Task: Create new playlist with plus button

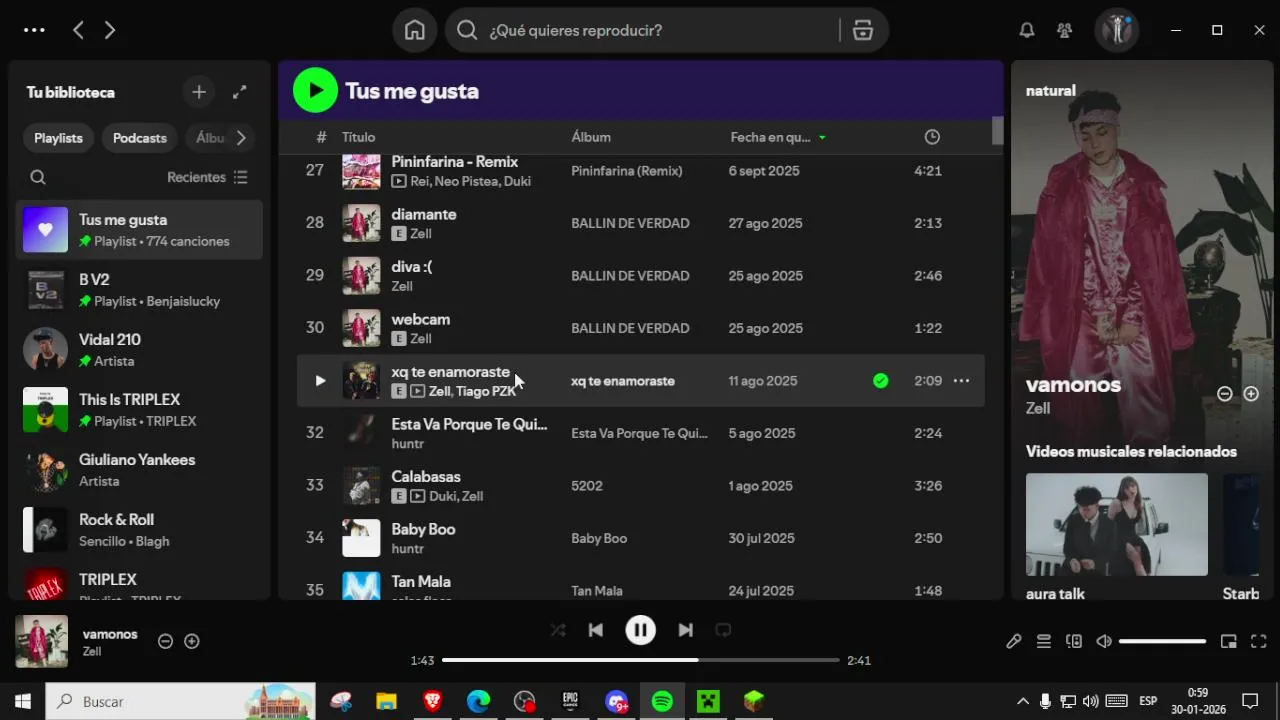Action: [199, 92]
